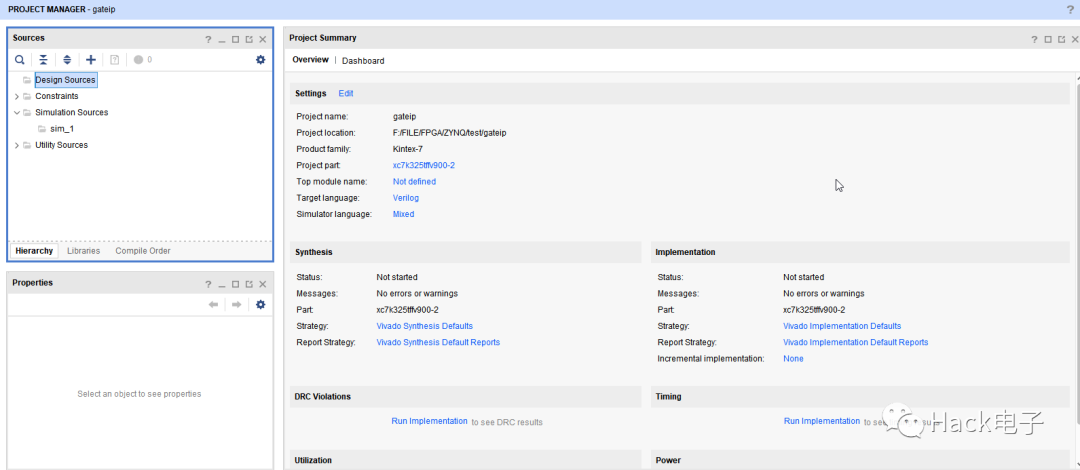Click the next object arrow in Properties
The width and height of the screenshot is (1080, 470).
click(236, 305)
